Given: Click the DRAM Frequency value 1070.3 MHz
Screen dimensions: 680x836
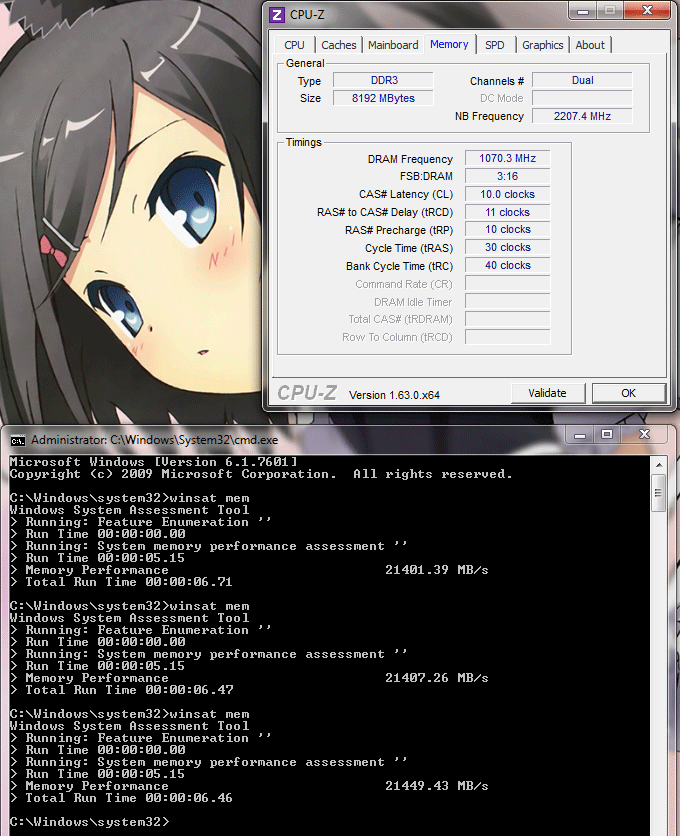Looking at the screenshot, I should [x=507, y=158].
